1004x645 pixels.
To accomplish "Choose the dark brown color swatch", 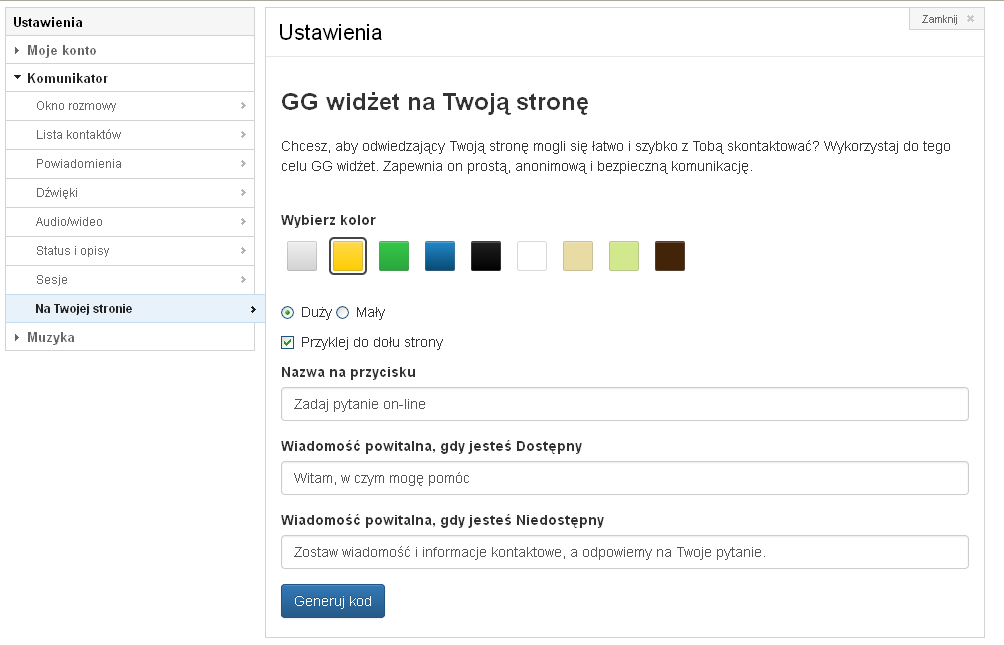I will pyautogui.click(x=670, y=256).
